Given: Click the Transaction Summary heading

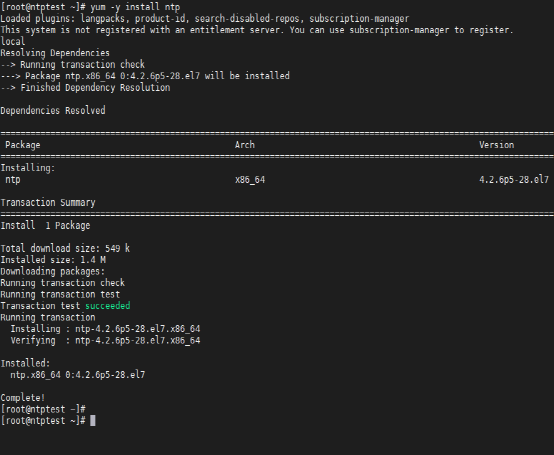Looking at the screenshot, I should pos(48,202).
